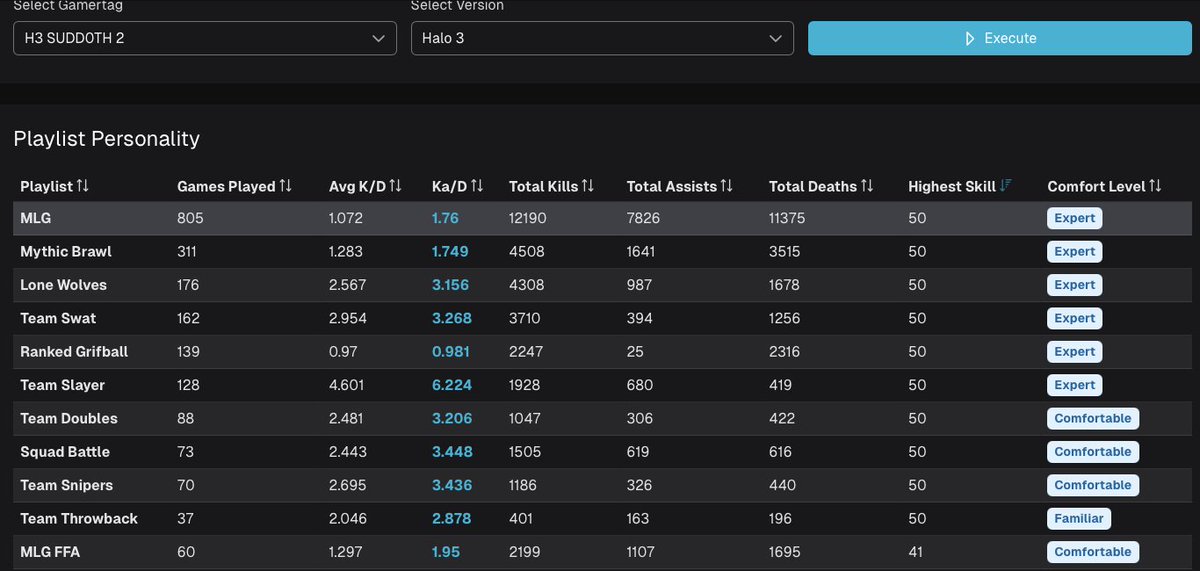The width and height of the screenshot is (1200, 571).
Task: Click the Total Kills value 4508
Action: [x=525, y=251]
